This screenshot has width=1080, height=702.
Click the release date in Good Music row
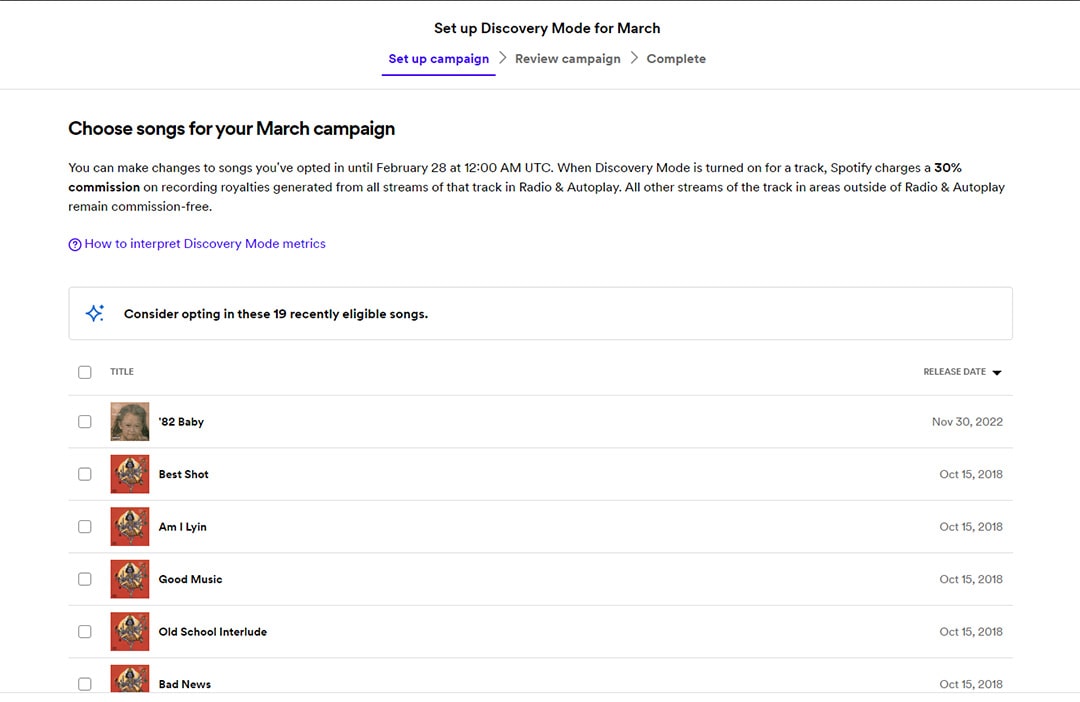click(970, 579)
